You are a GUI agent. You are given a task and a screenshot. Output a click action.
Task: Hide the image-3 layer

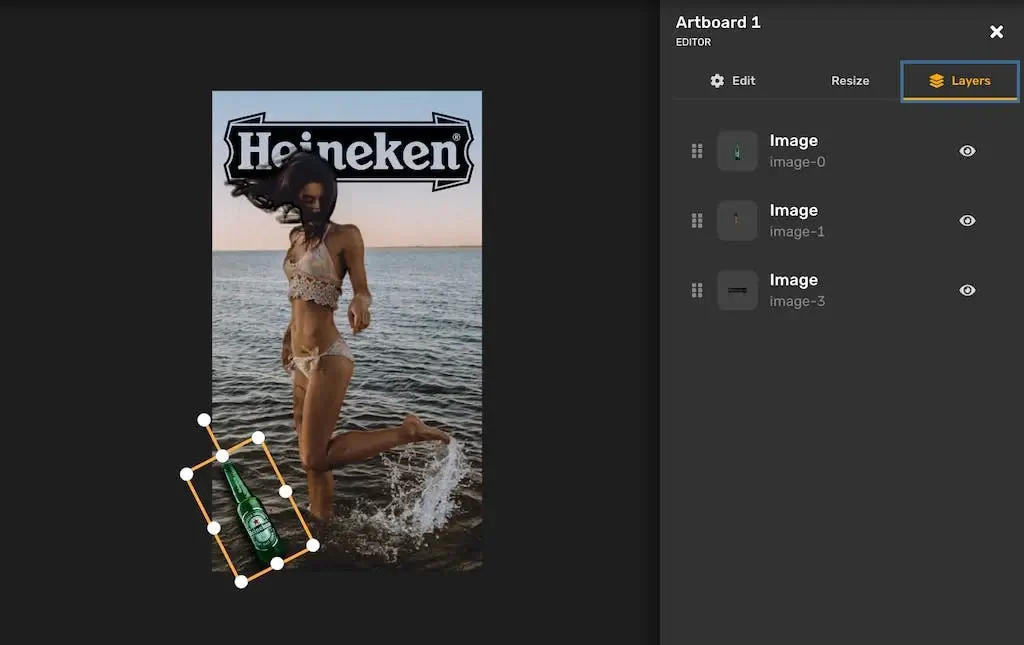[x=967, y=290]
